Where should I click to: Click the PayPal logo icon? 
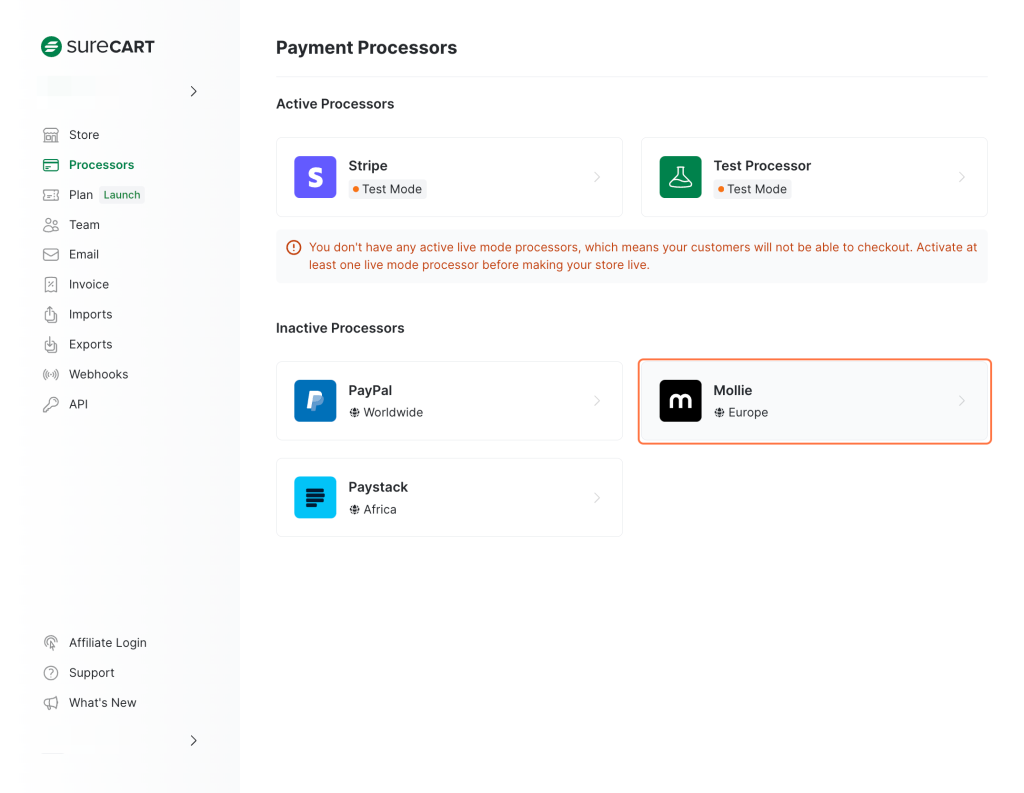point(315,401)
